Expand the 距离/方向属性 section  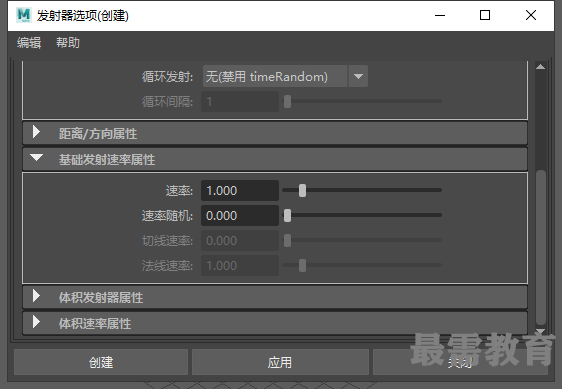pyautogui.click(x=275, y=133)
